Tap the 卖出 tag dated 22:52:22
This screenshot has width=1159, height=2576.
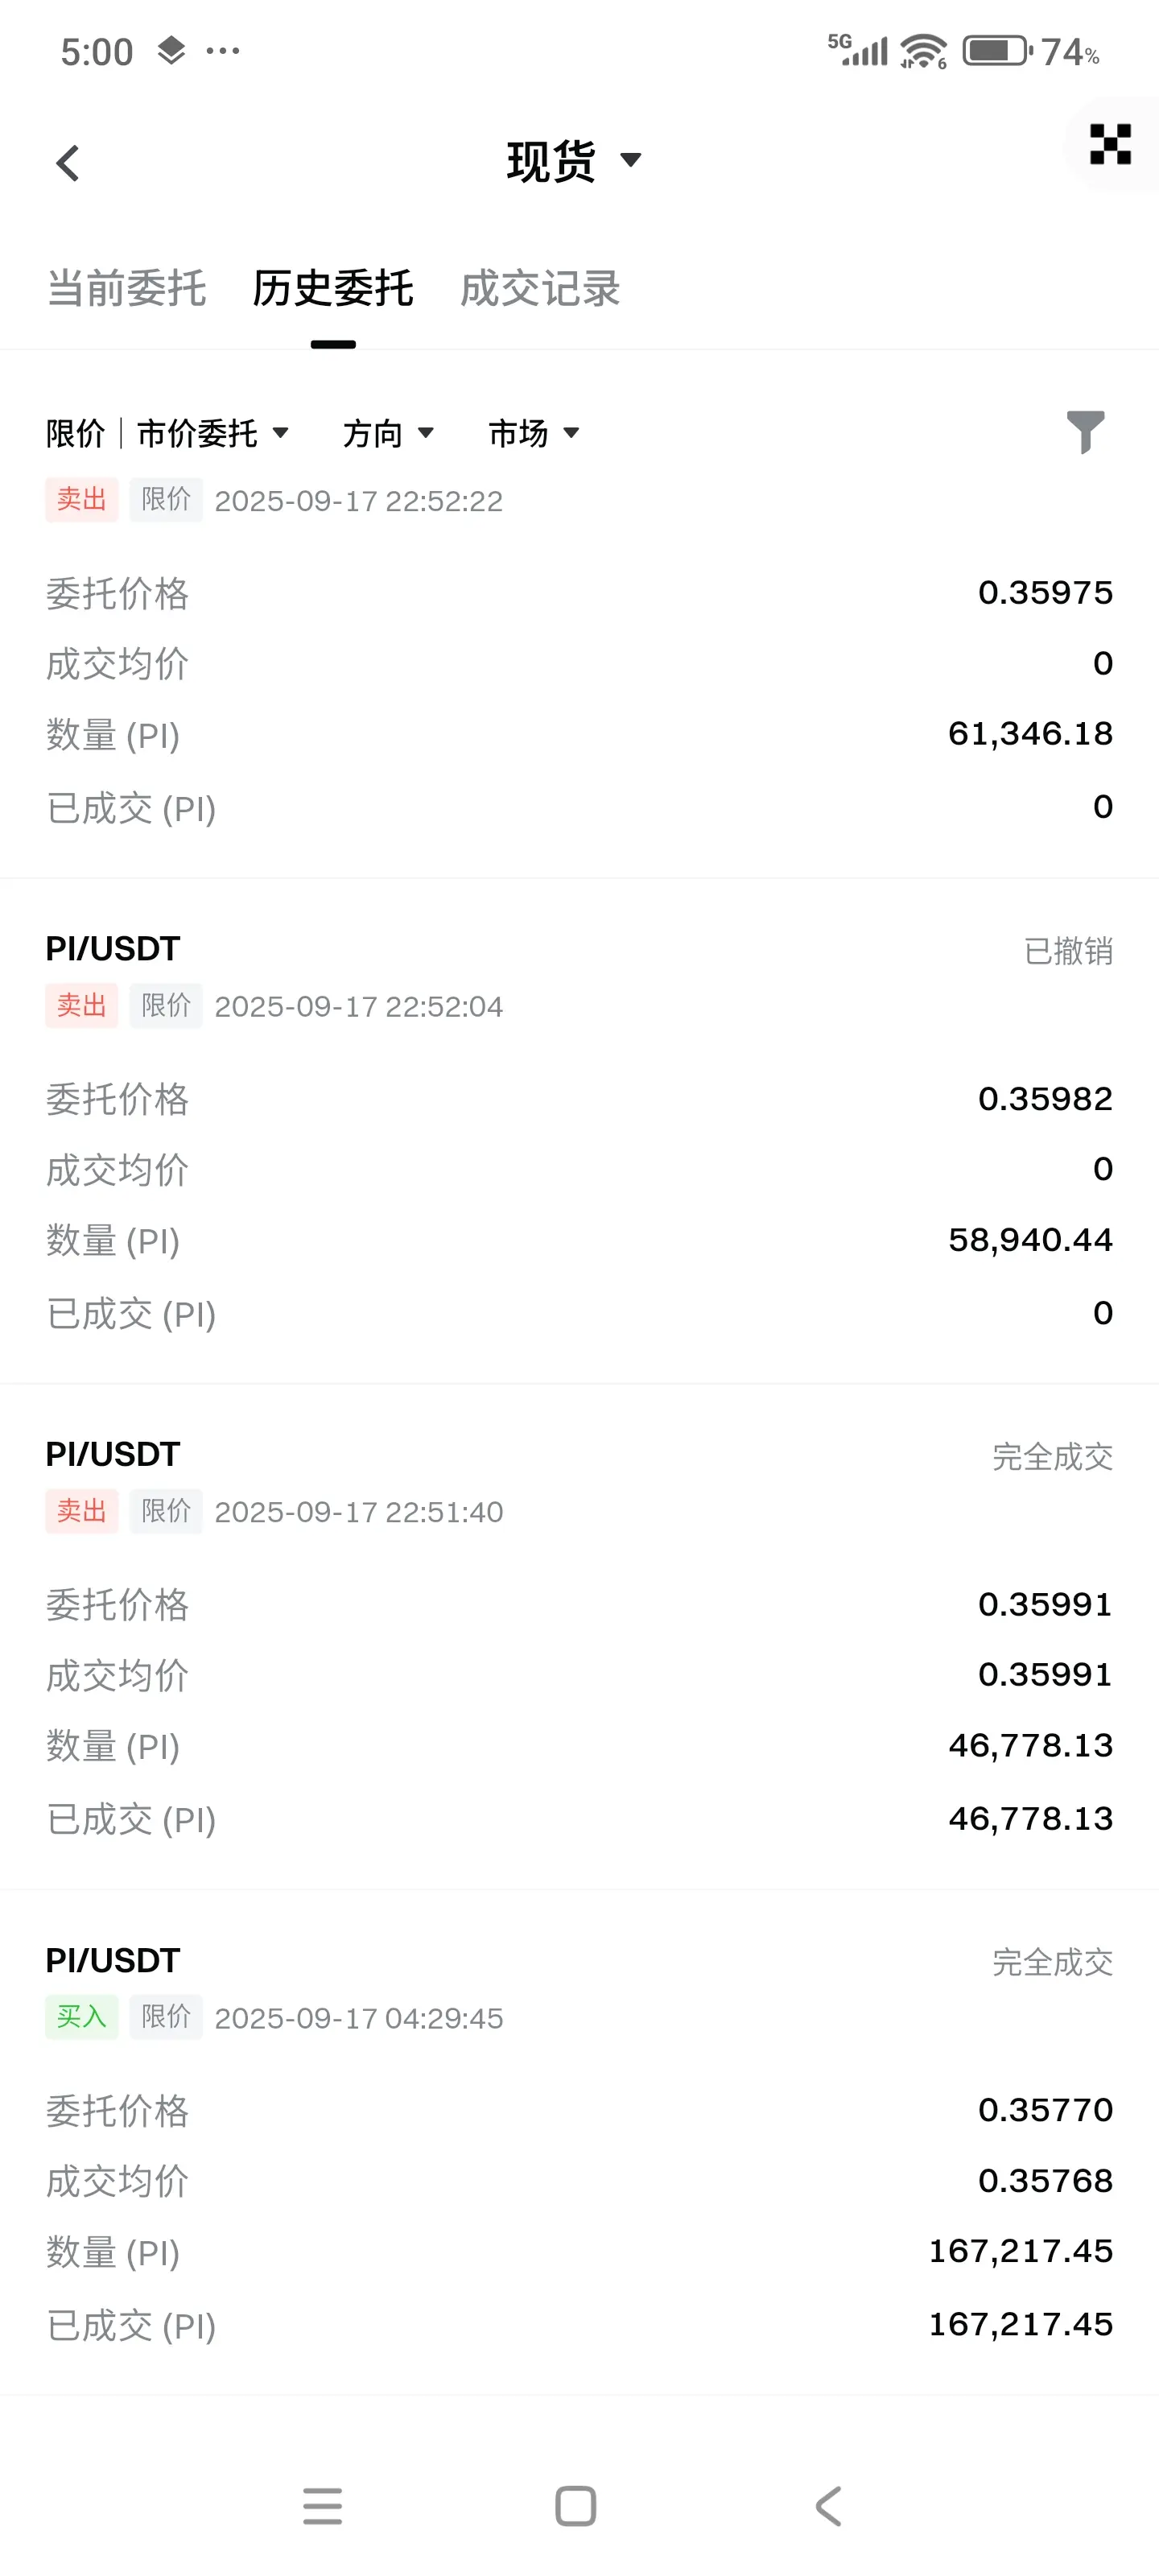click(x=82, y=499)
